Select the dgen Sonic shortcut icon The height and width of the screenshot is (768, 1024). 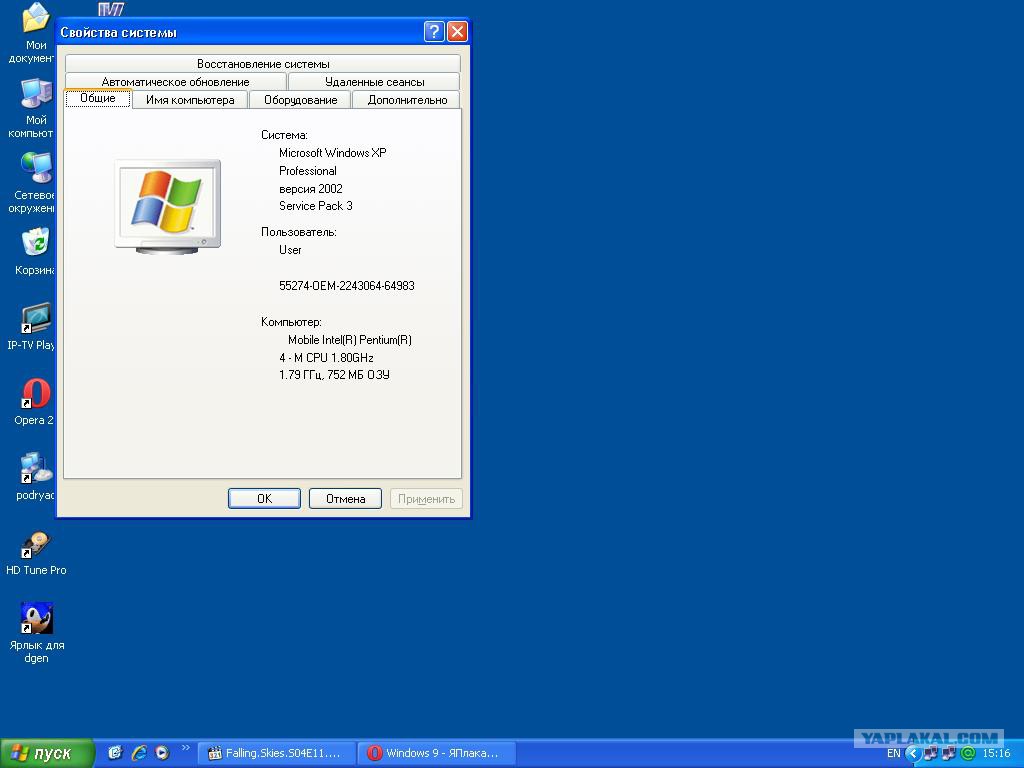point(36,618)
